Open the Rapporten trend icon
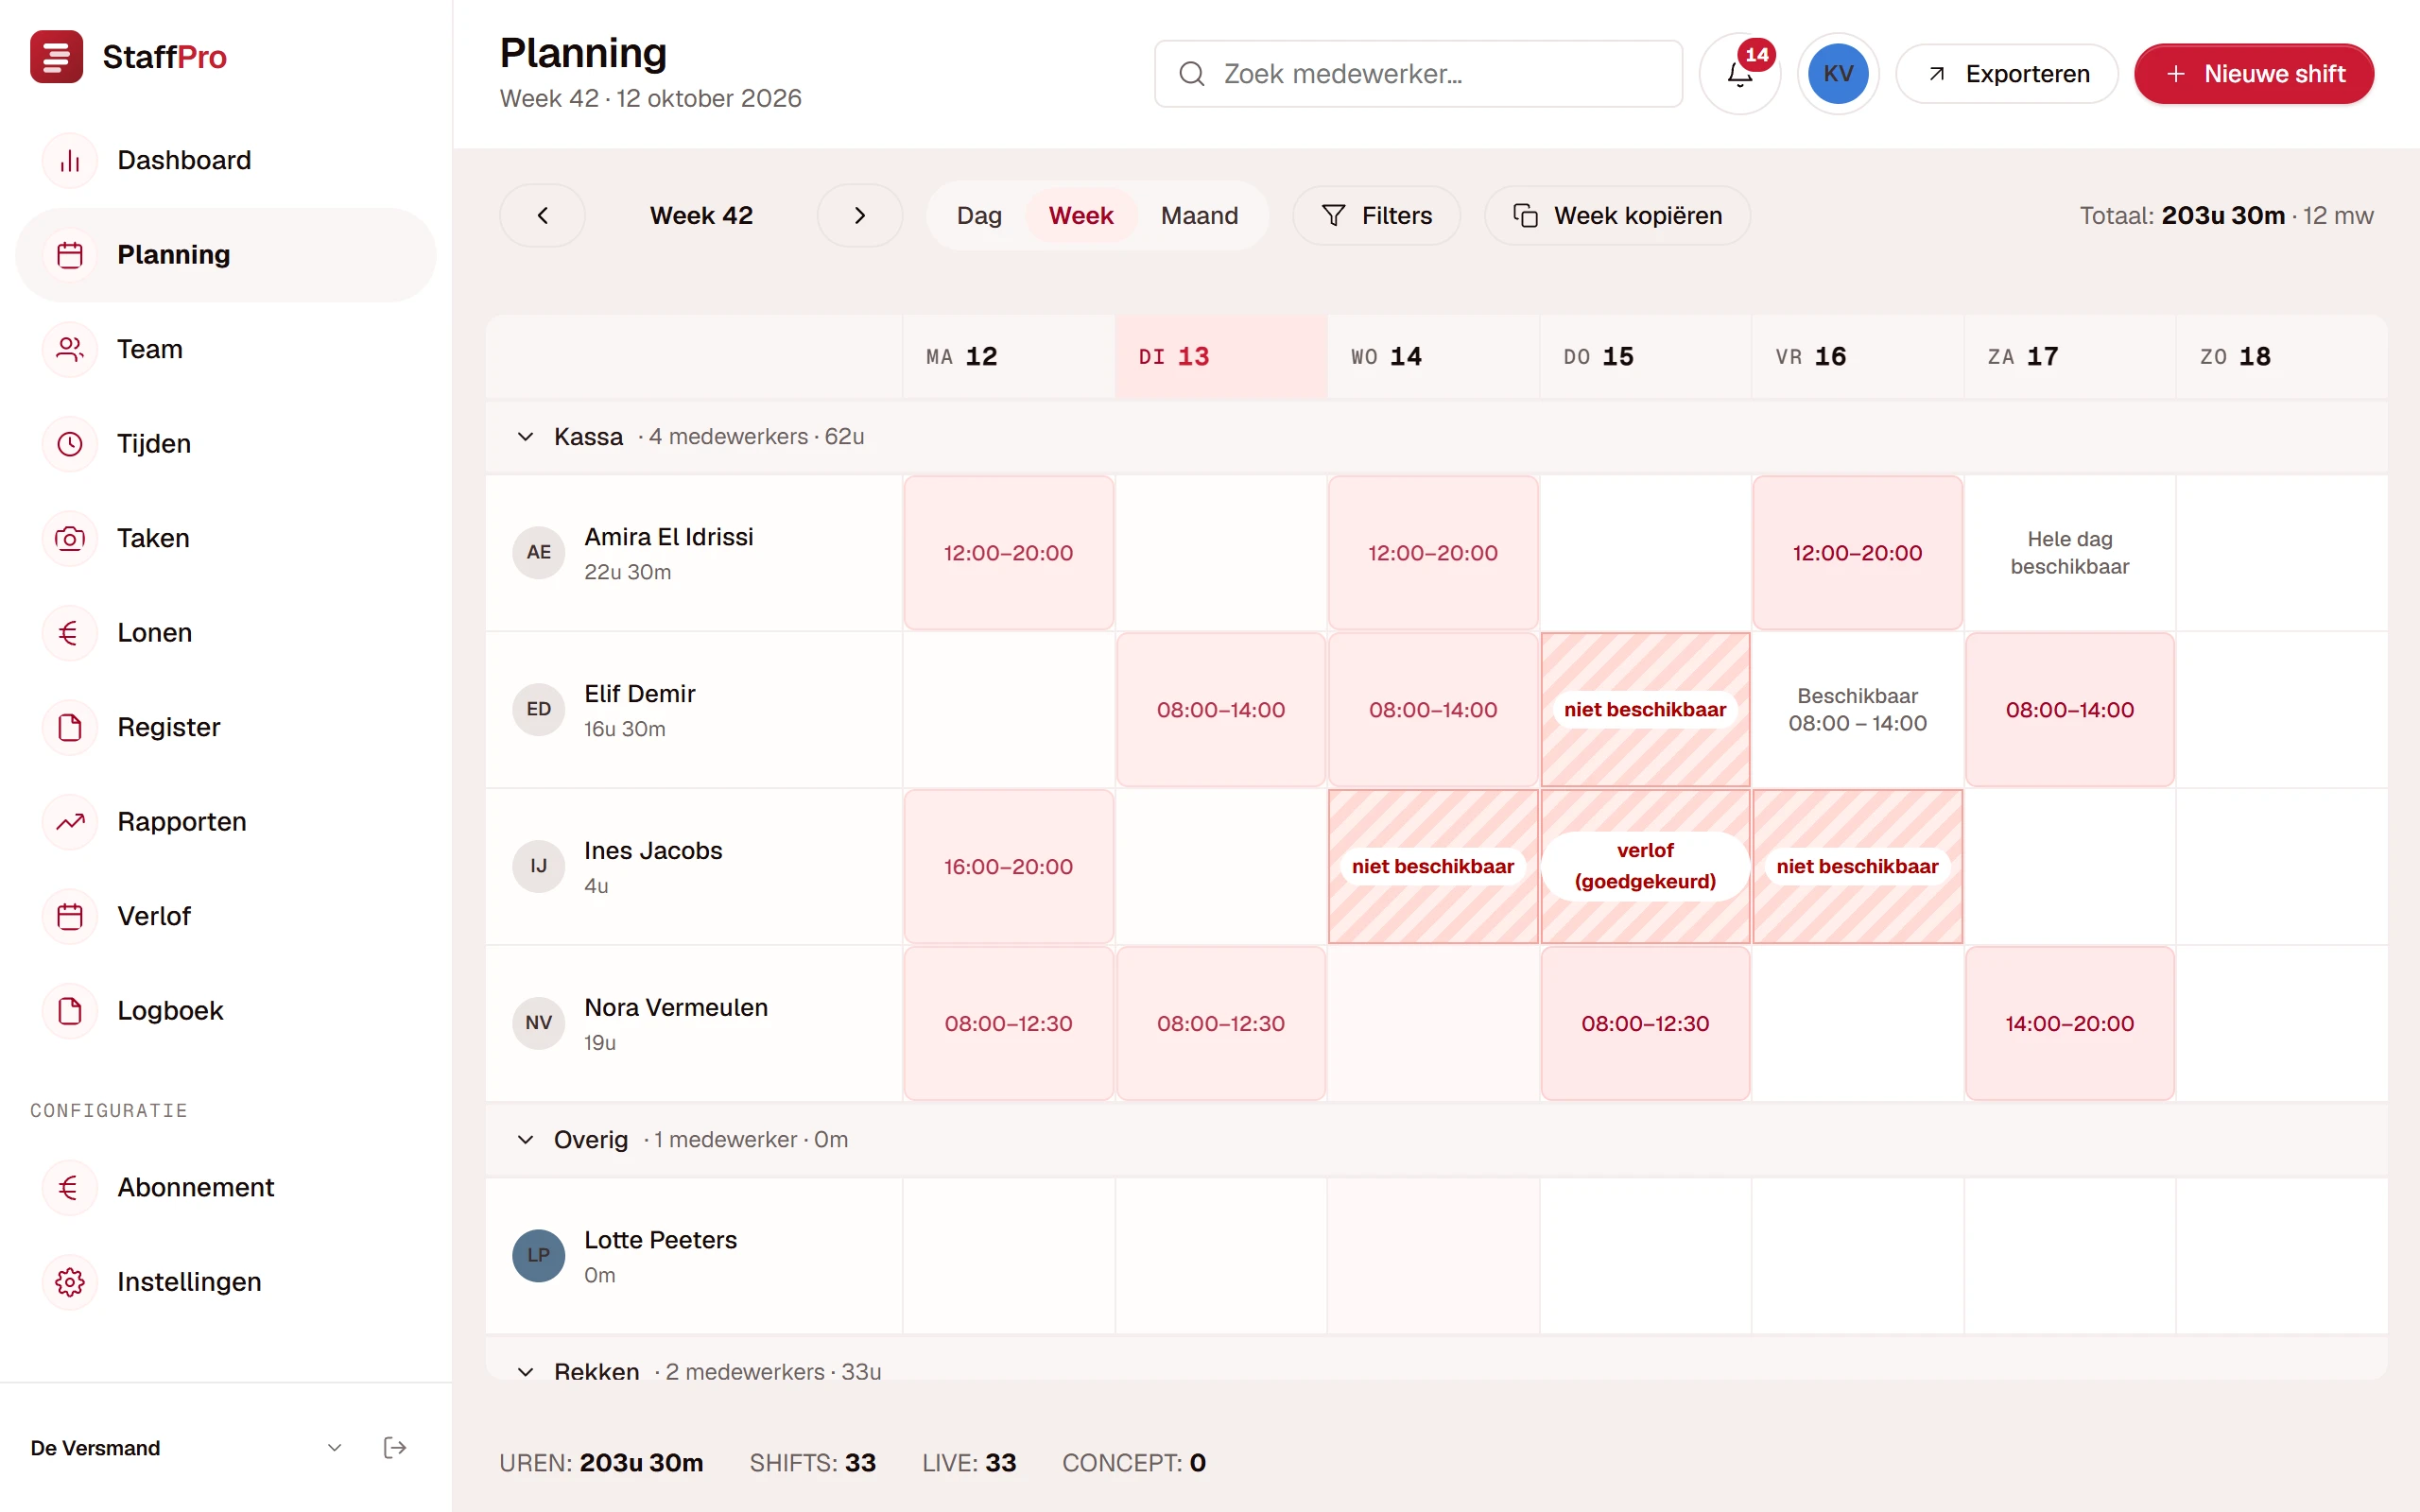The height and width of the screenshot is (1512, 2420). click(x=70, y=821)
